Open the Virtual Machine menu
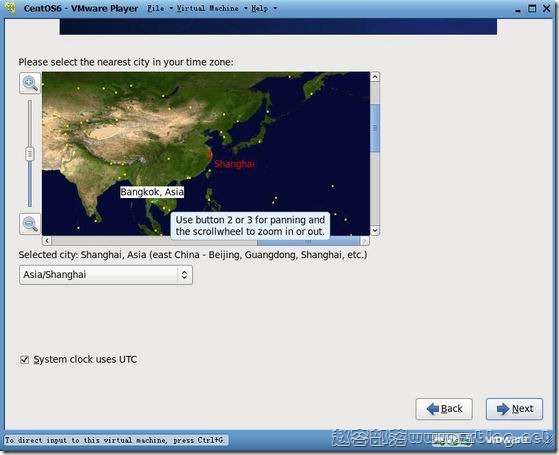 click(207, 8)
